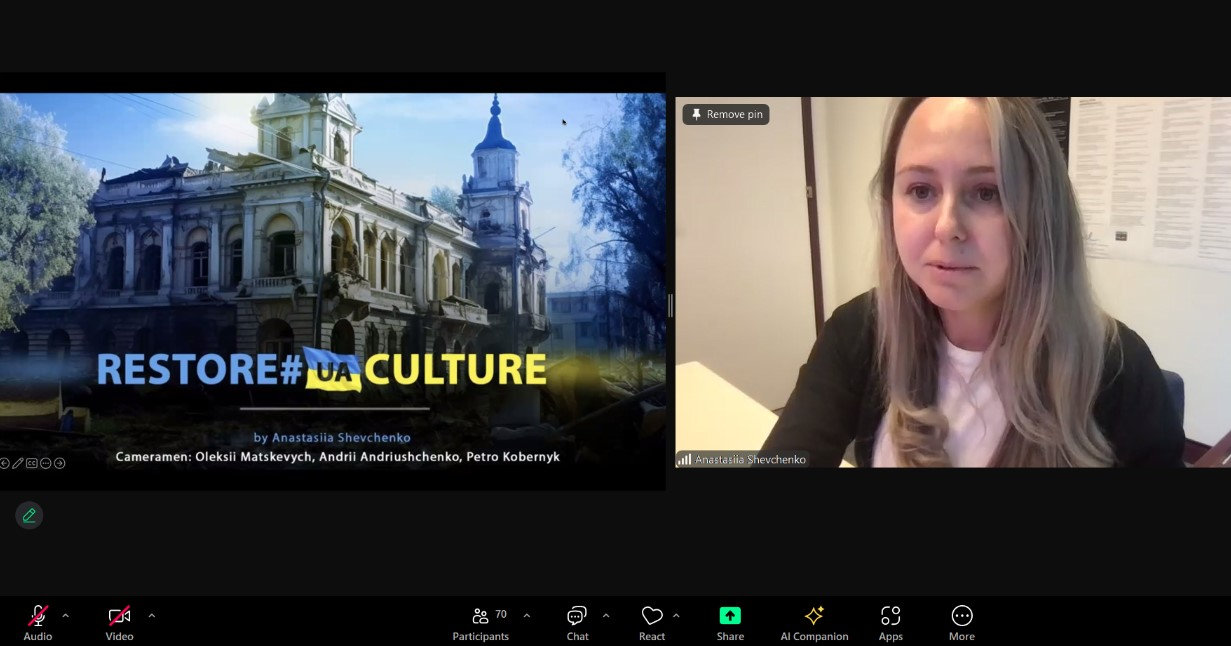Screen dimensions: 1231x646
Task: Click the divider between shared screen and video
Action: [x=670, y=305]
